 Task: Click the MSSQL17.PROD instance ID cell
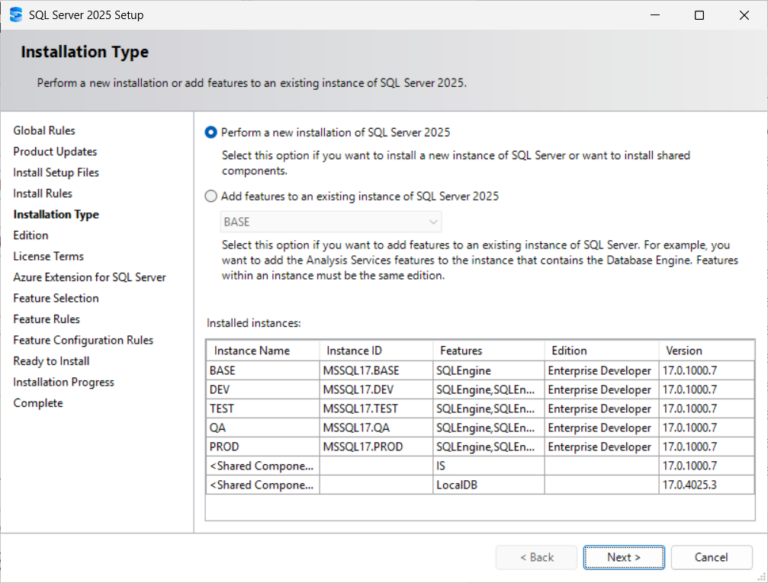coord(376,447)
